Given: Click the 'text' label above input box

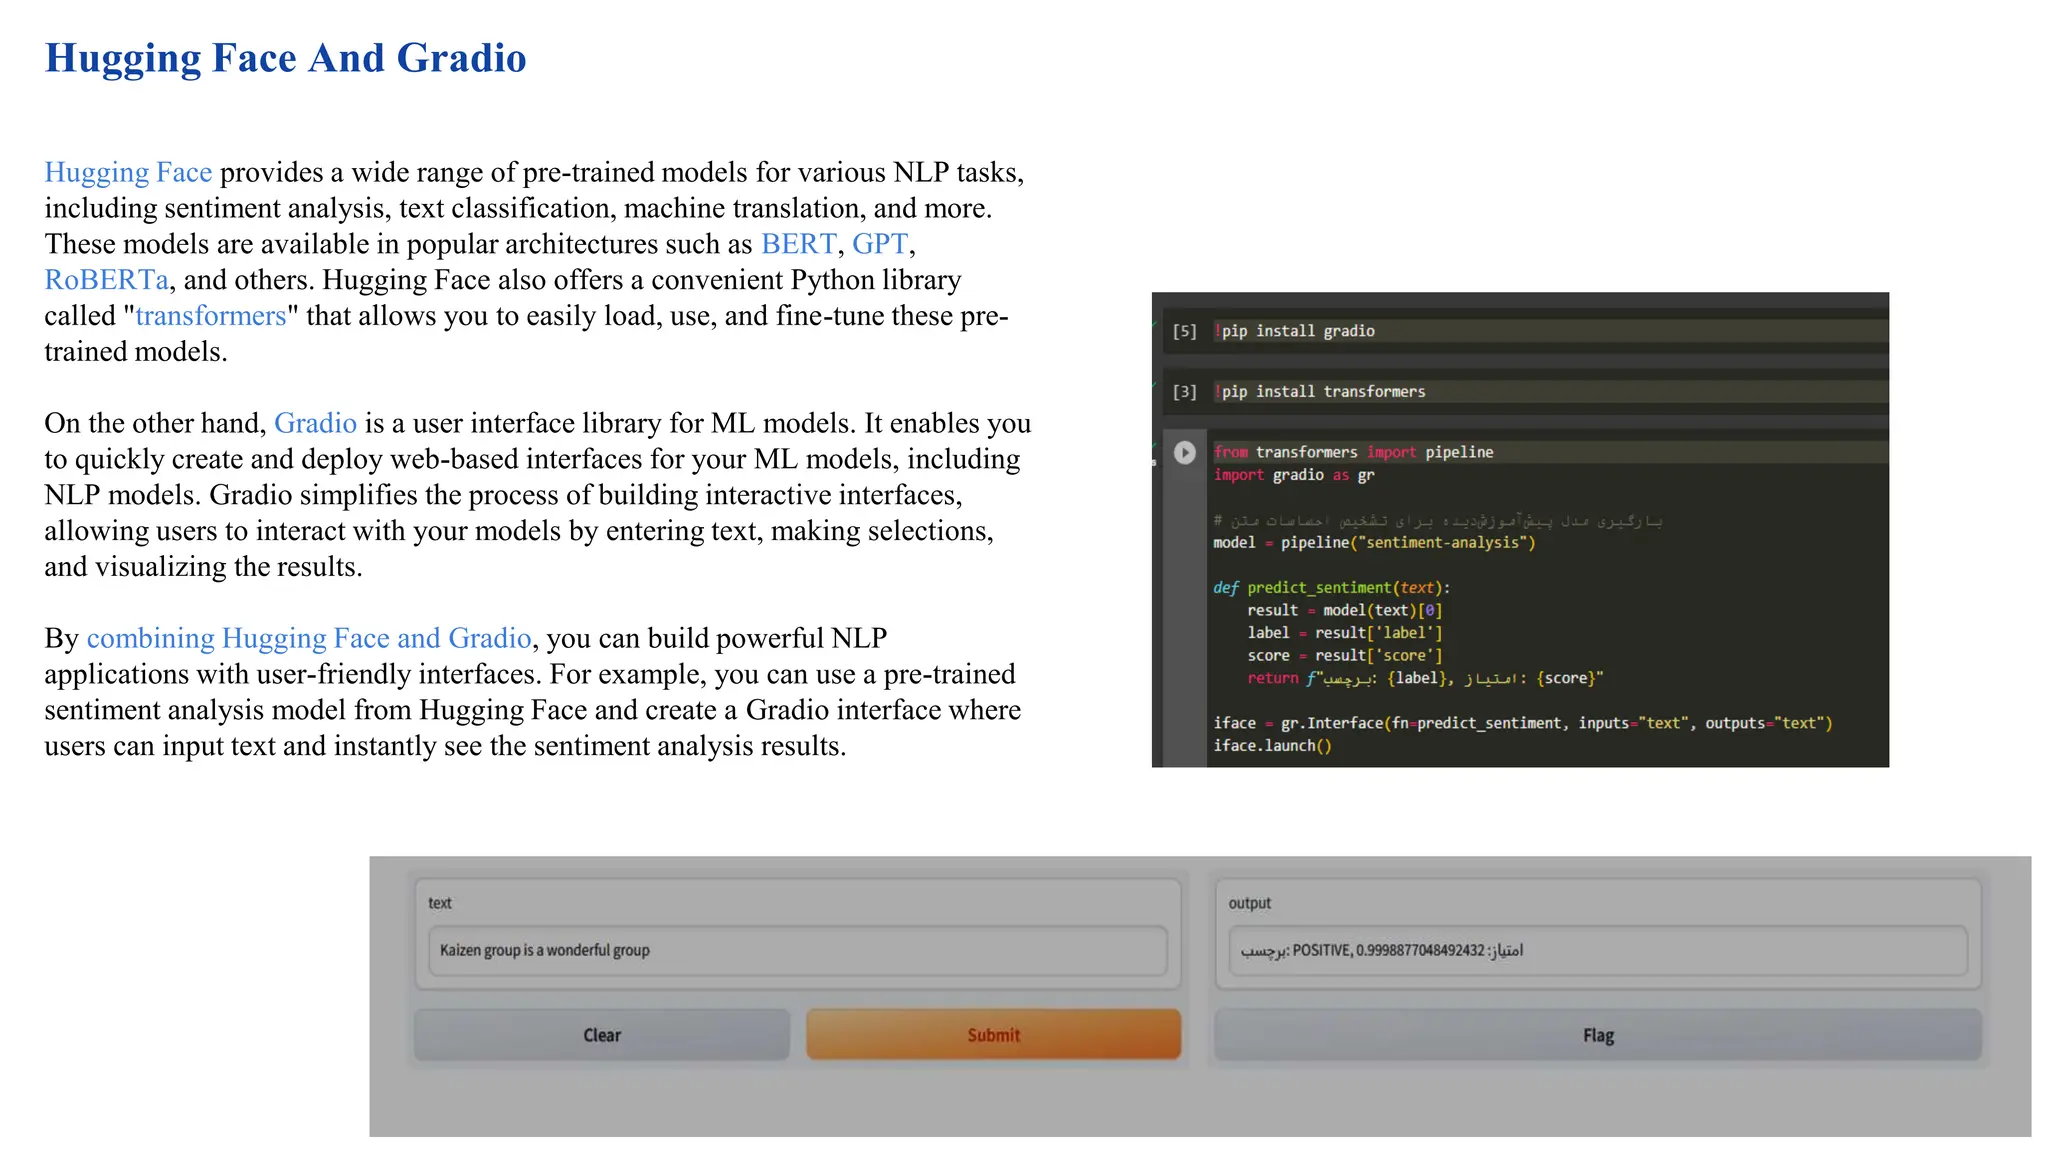Looking at the screenshot, I should [440, 903].
